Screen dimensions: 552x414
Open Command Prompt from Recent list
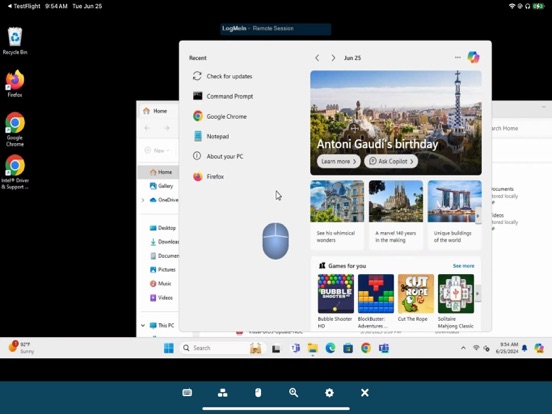(x=222, y=96)
